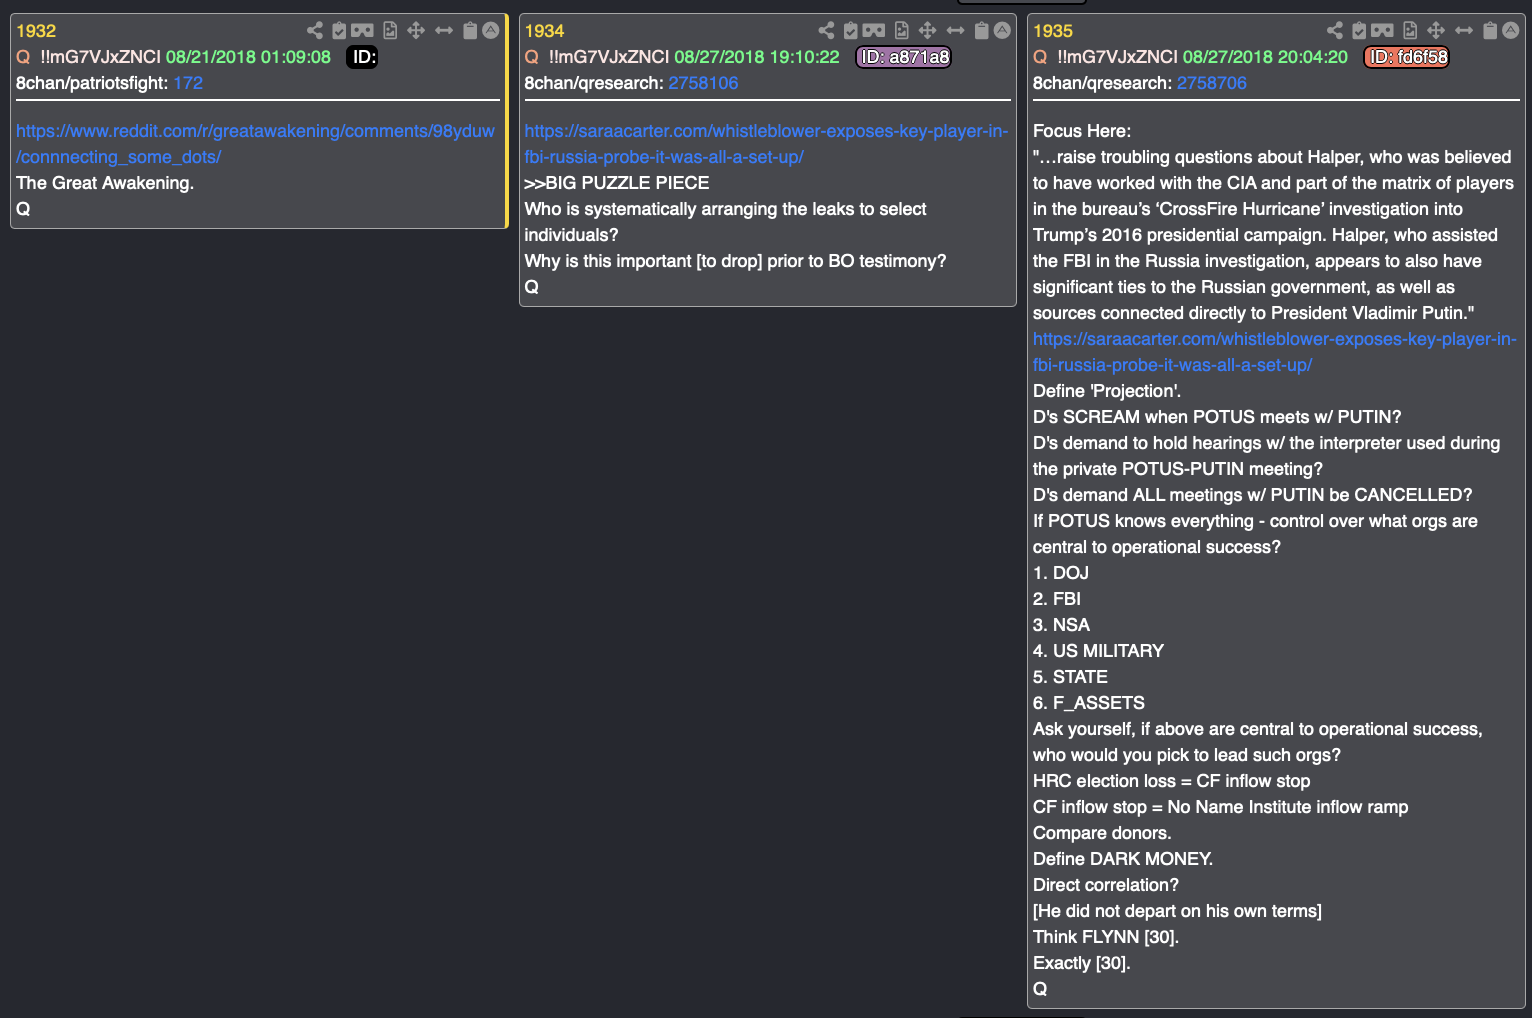Click the '>>BIG PUZZLE PIECE' line

tap(617, 183)
